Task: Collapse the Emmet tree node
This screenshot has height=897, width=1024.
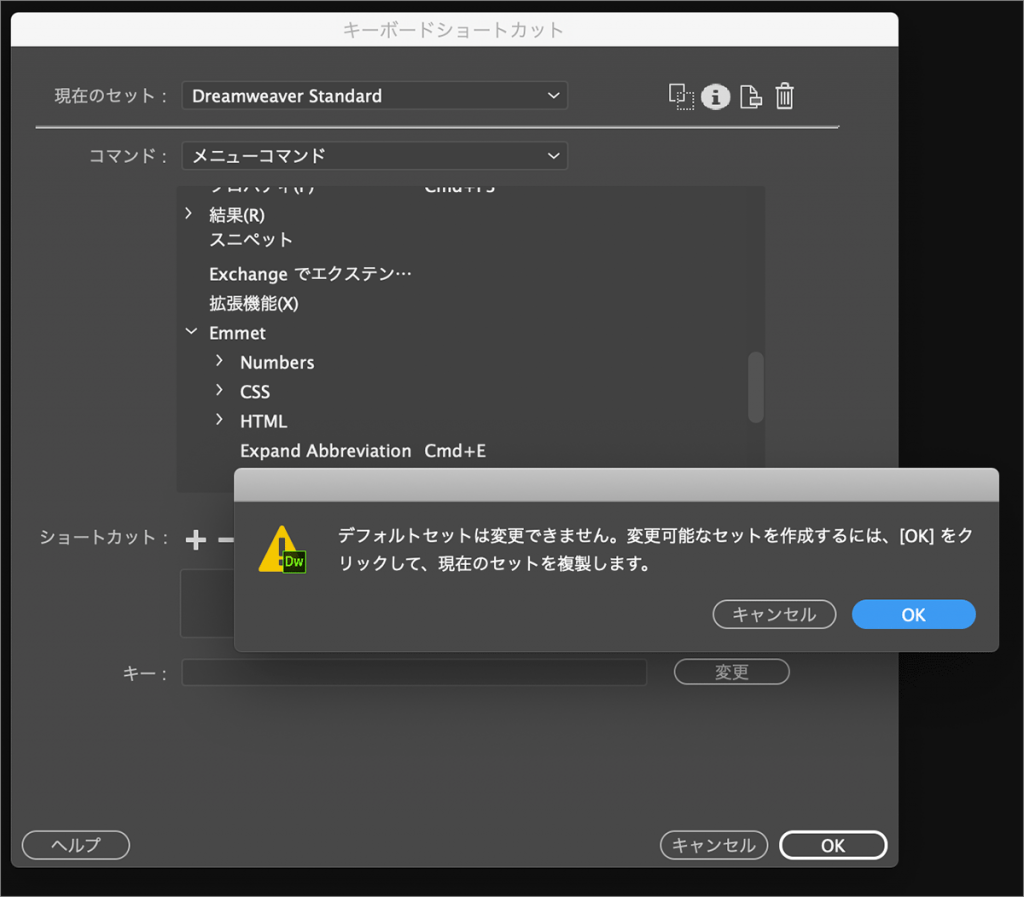Action: coord(191,333)
